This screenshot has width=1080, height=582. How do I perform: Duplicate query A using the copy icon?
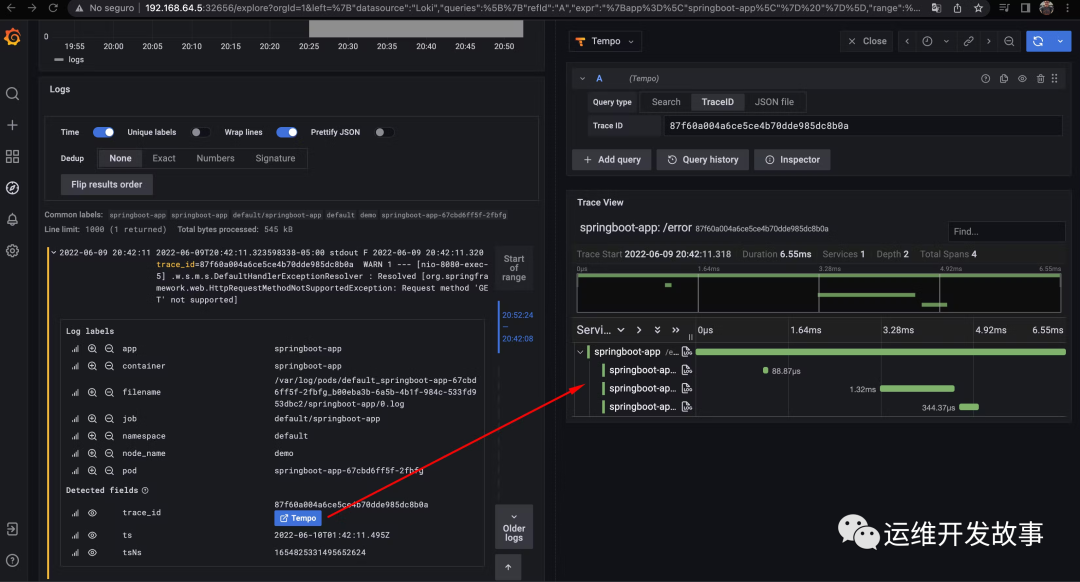(x=1004, y=78)
